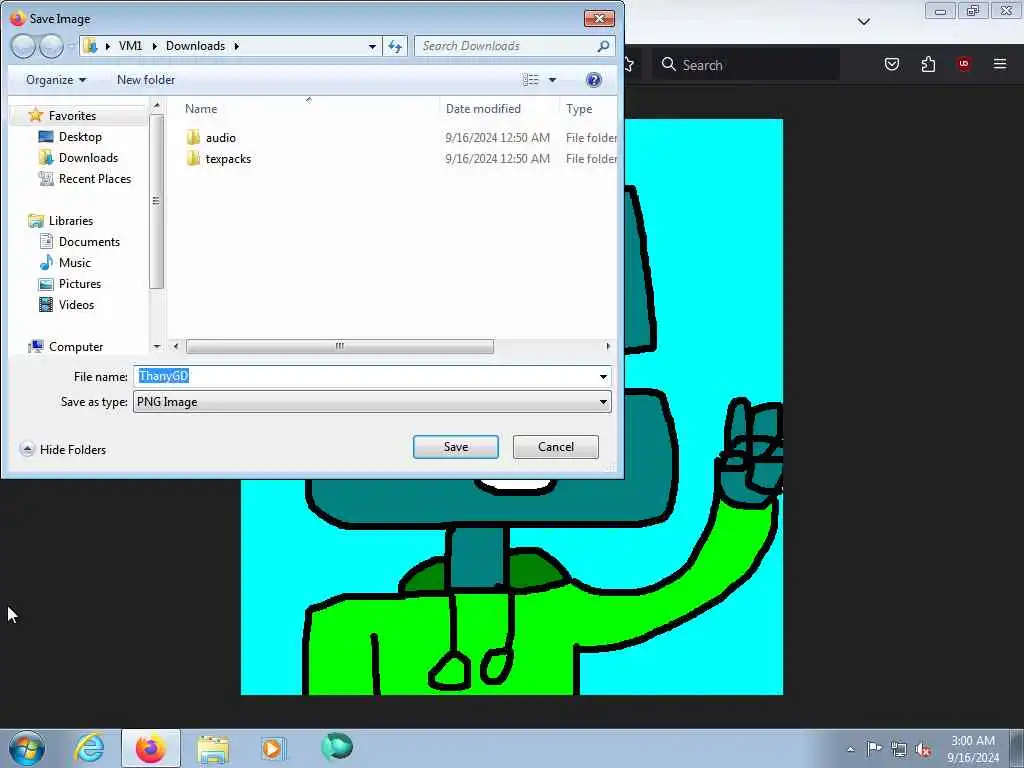Viewport: 1024px width, 768px height.
Task: Click the Music library icon
Action: 46,263
